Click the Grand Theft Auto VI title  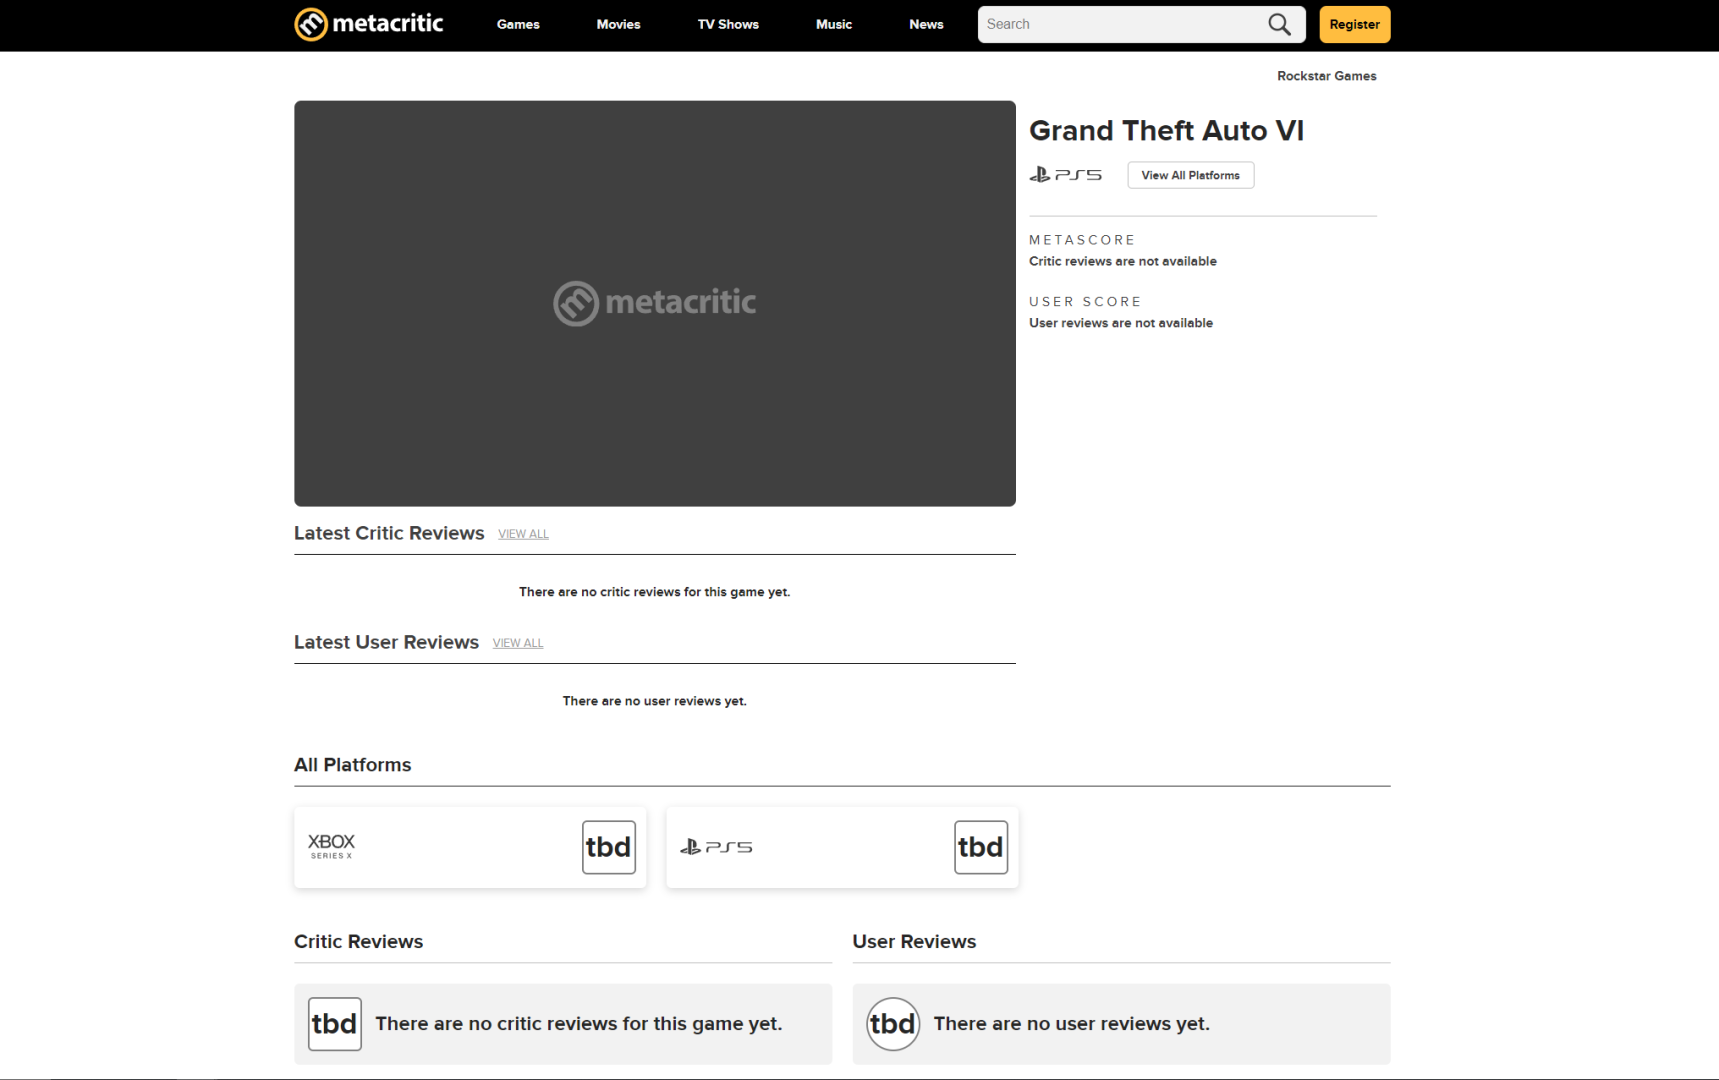click(1167, 131)
